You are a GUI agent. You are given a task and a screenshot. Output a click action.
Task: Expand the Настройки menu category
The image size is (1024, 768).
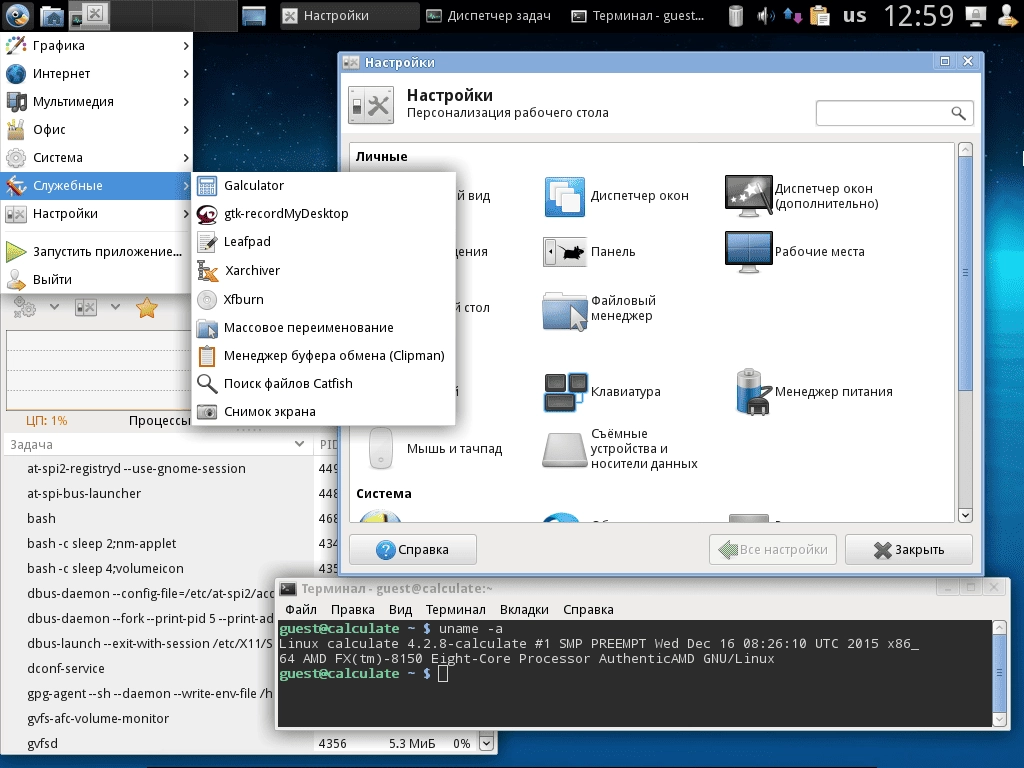click(97, 214)
